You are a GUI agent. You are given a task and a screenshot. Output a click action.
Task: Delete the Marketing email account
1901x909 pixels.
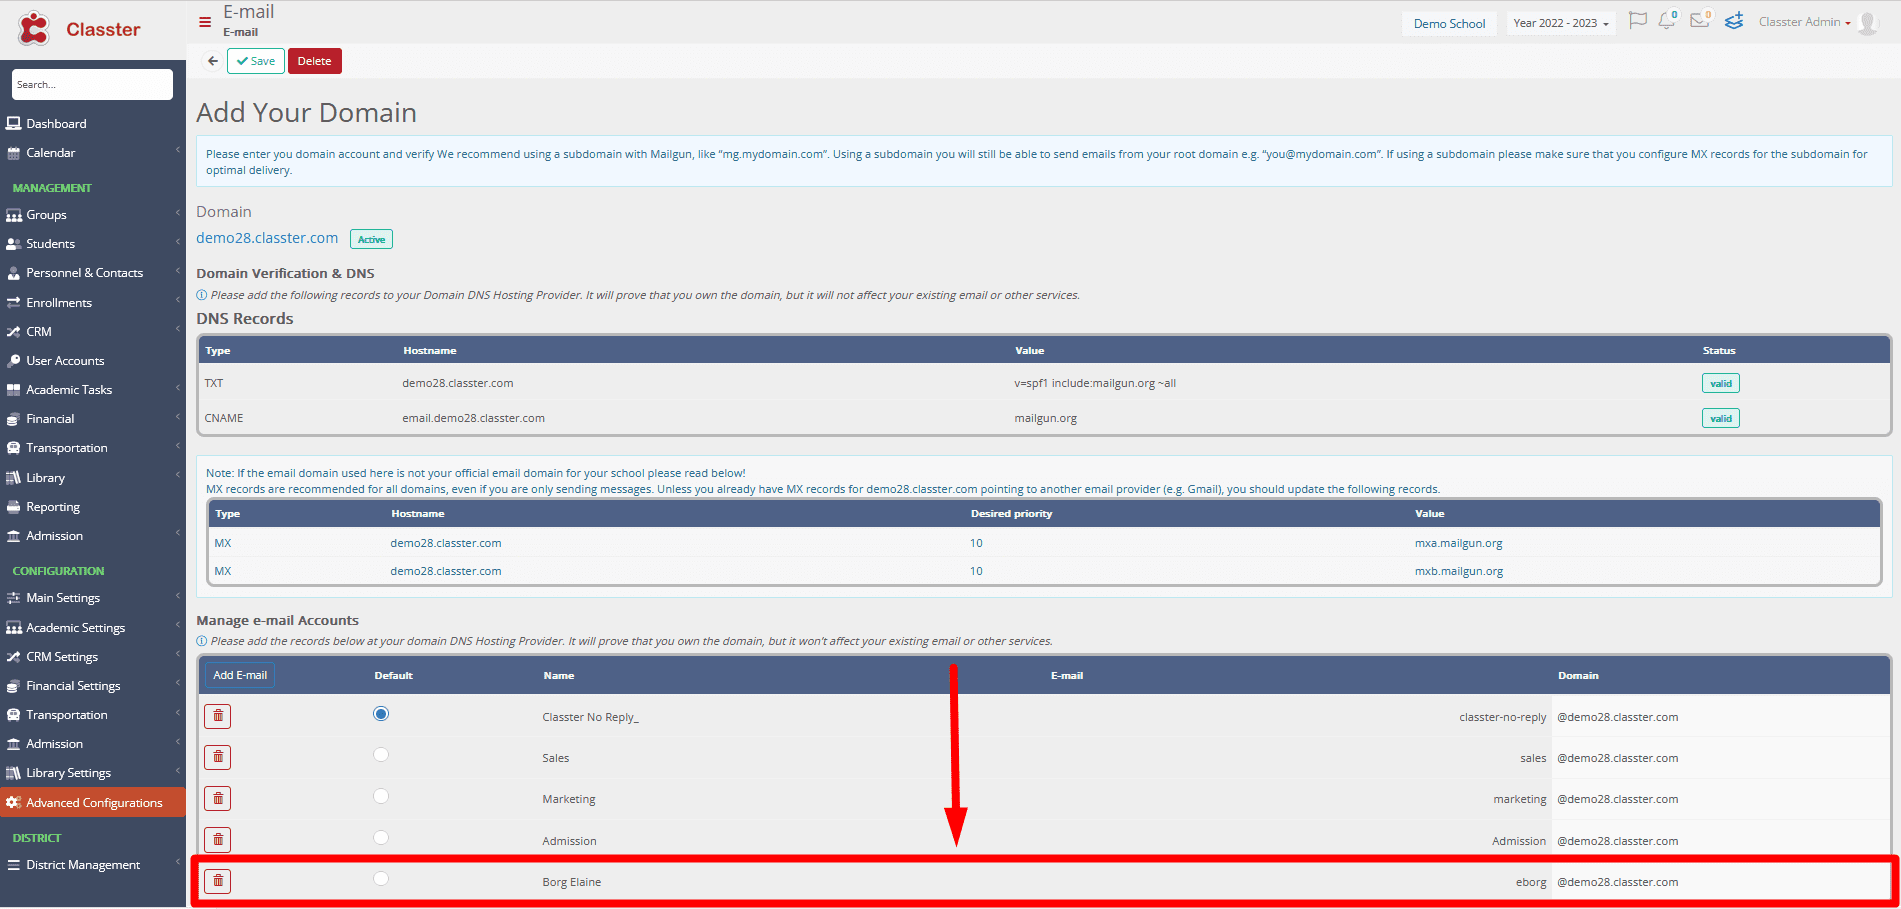(x=218, y=798)
